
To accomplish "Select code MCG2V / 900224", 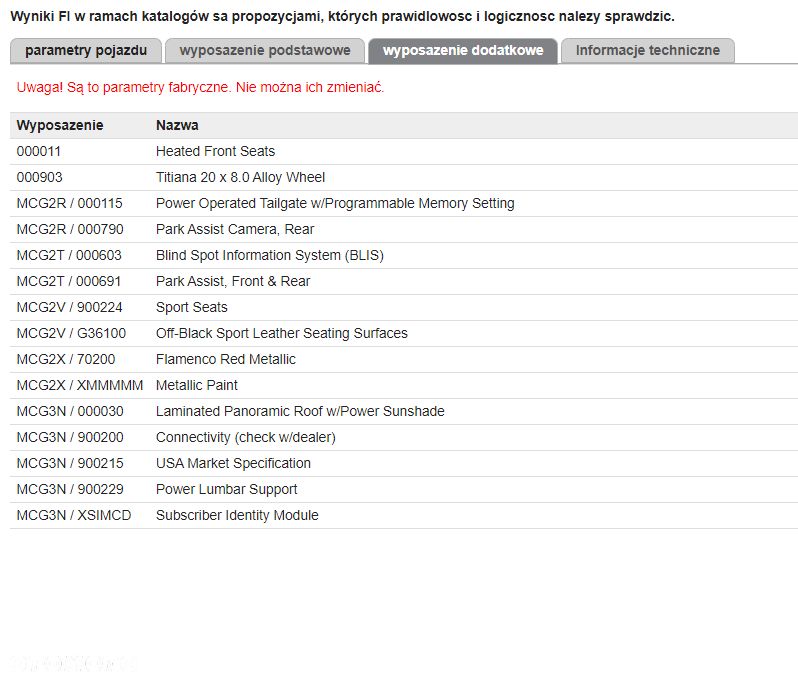I will [69, 307].
